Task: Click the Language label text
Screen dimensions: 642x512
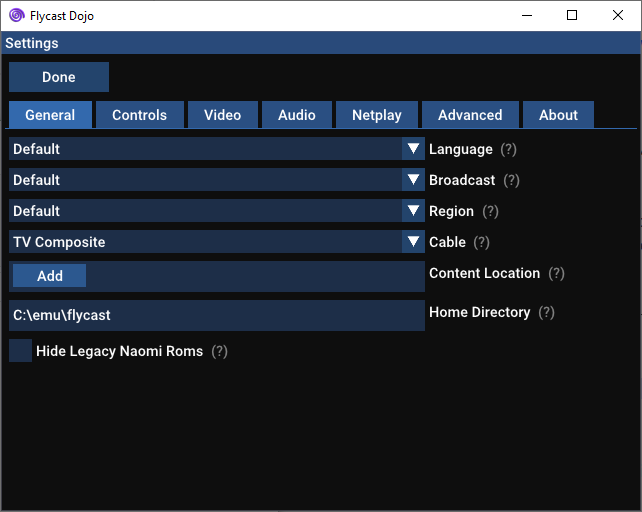Action: tap(461, 150)
